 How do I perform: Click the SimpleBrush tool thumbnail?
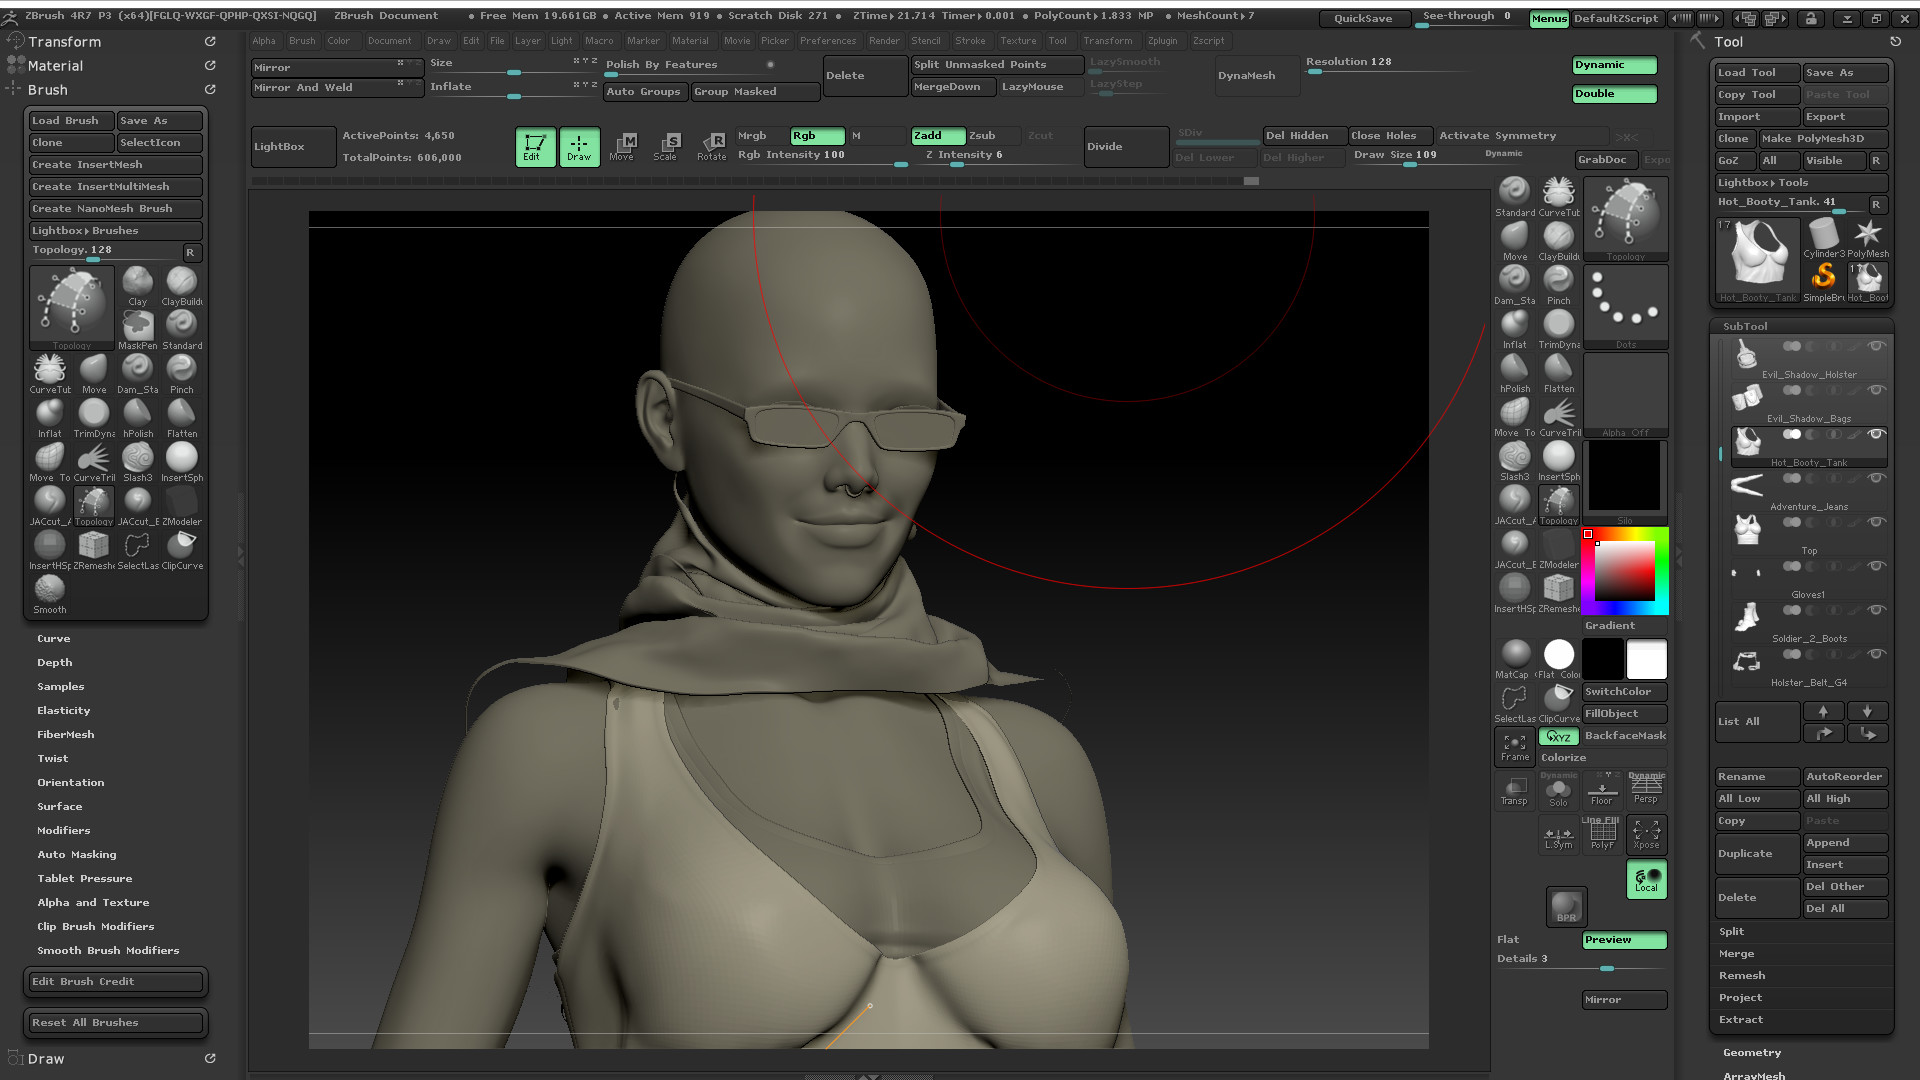click(1823, 281)
